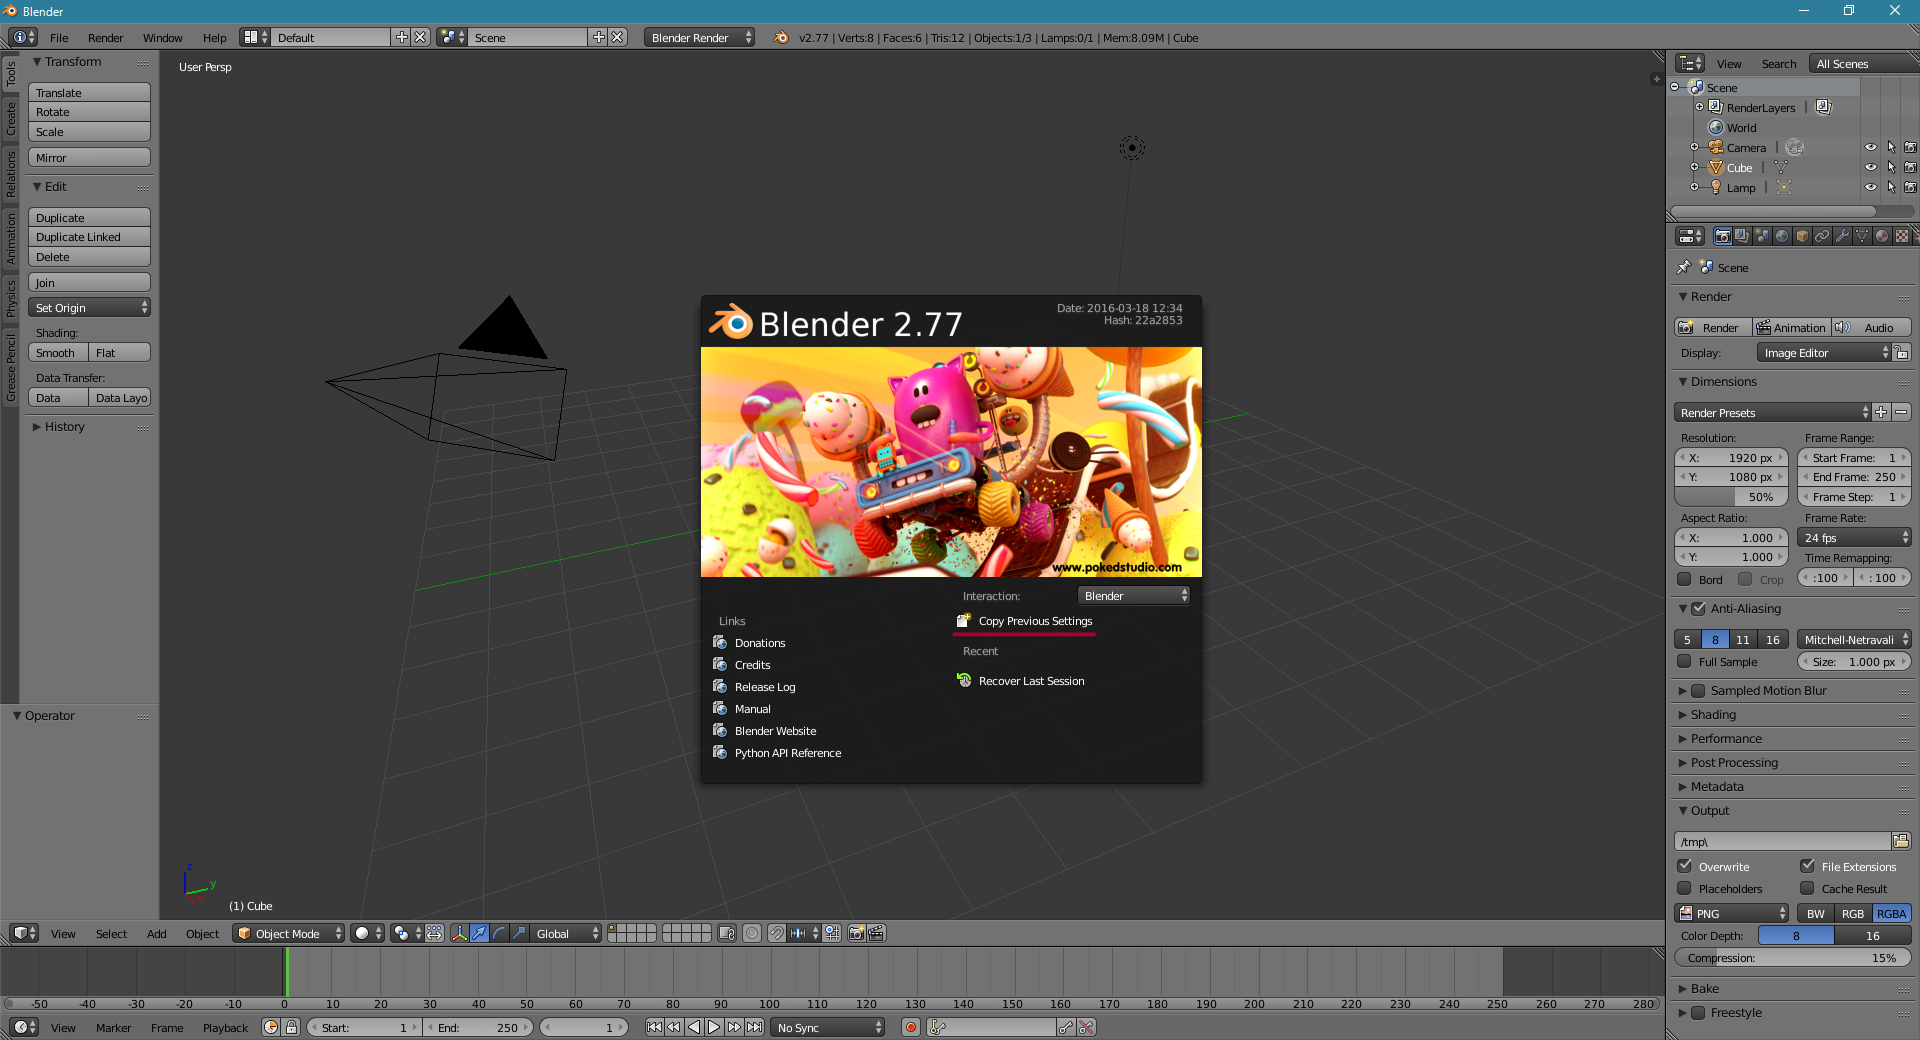1920x1040 pixels.
Task: Enable the Placeholders checkbox
Action: tap(1685, 888)
